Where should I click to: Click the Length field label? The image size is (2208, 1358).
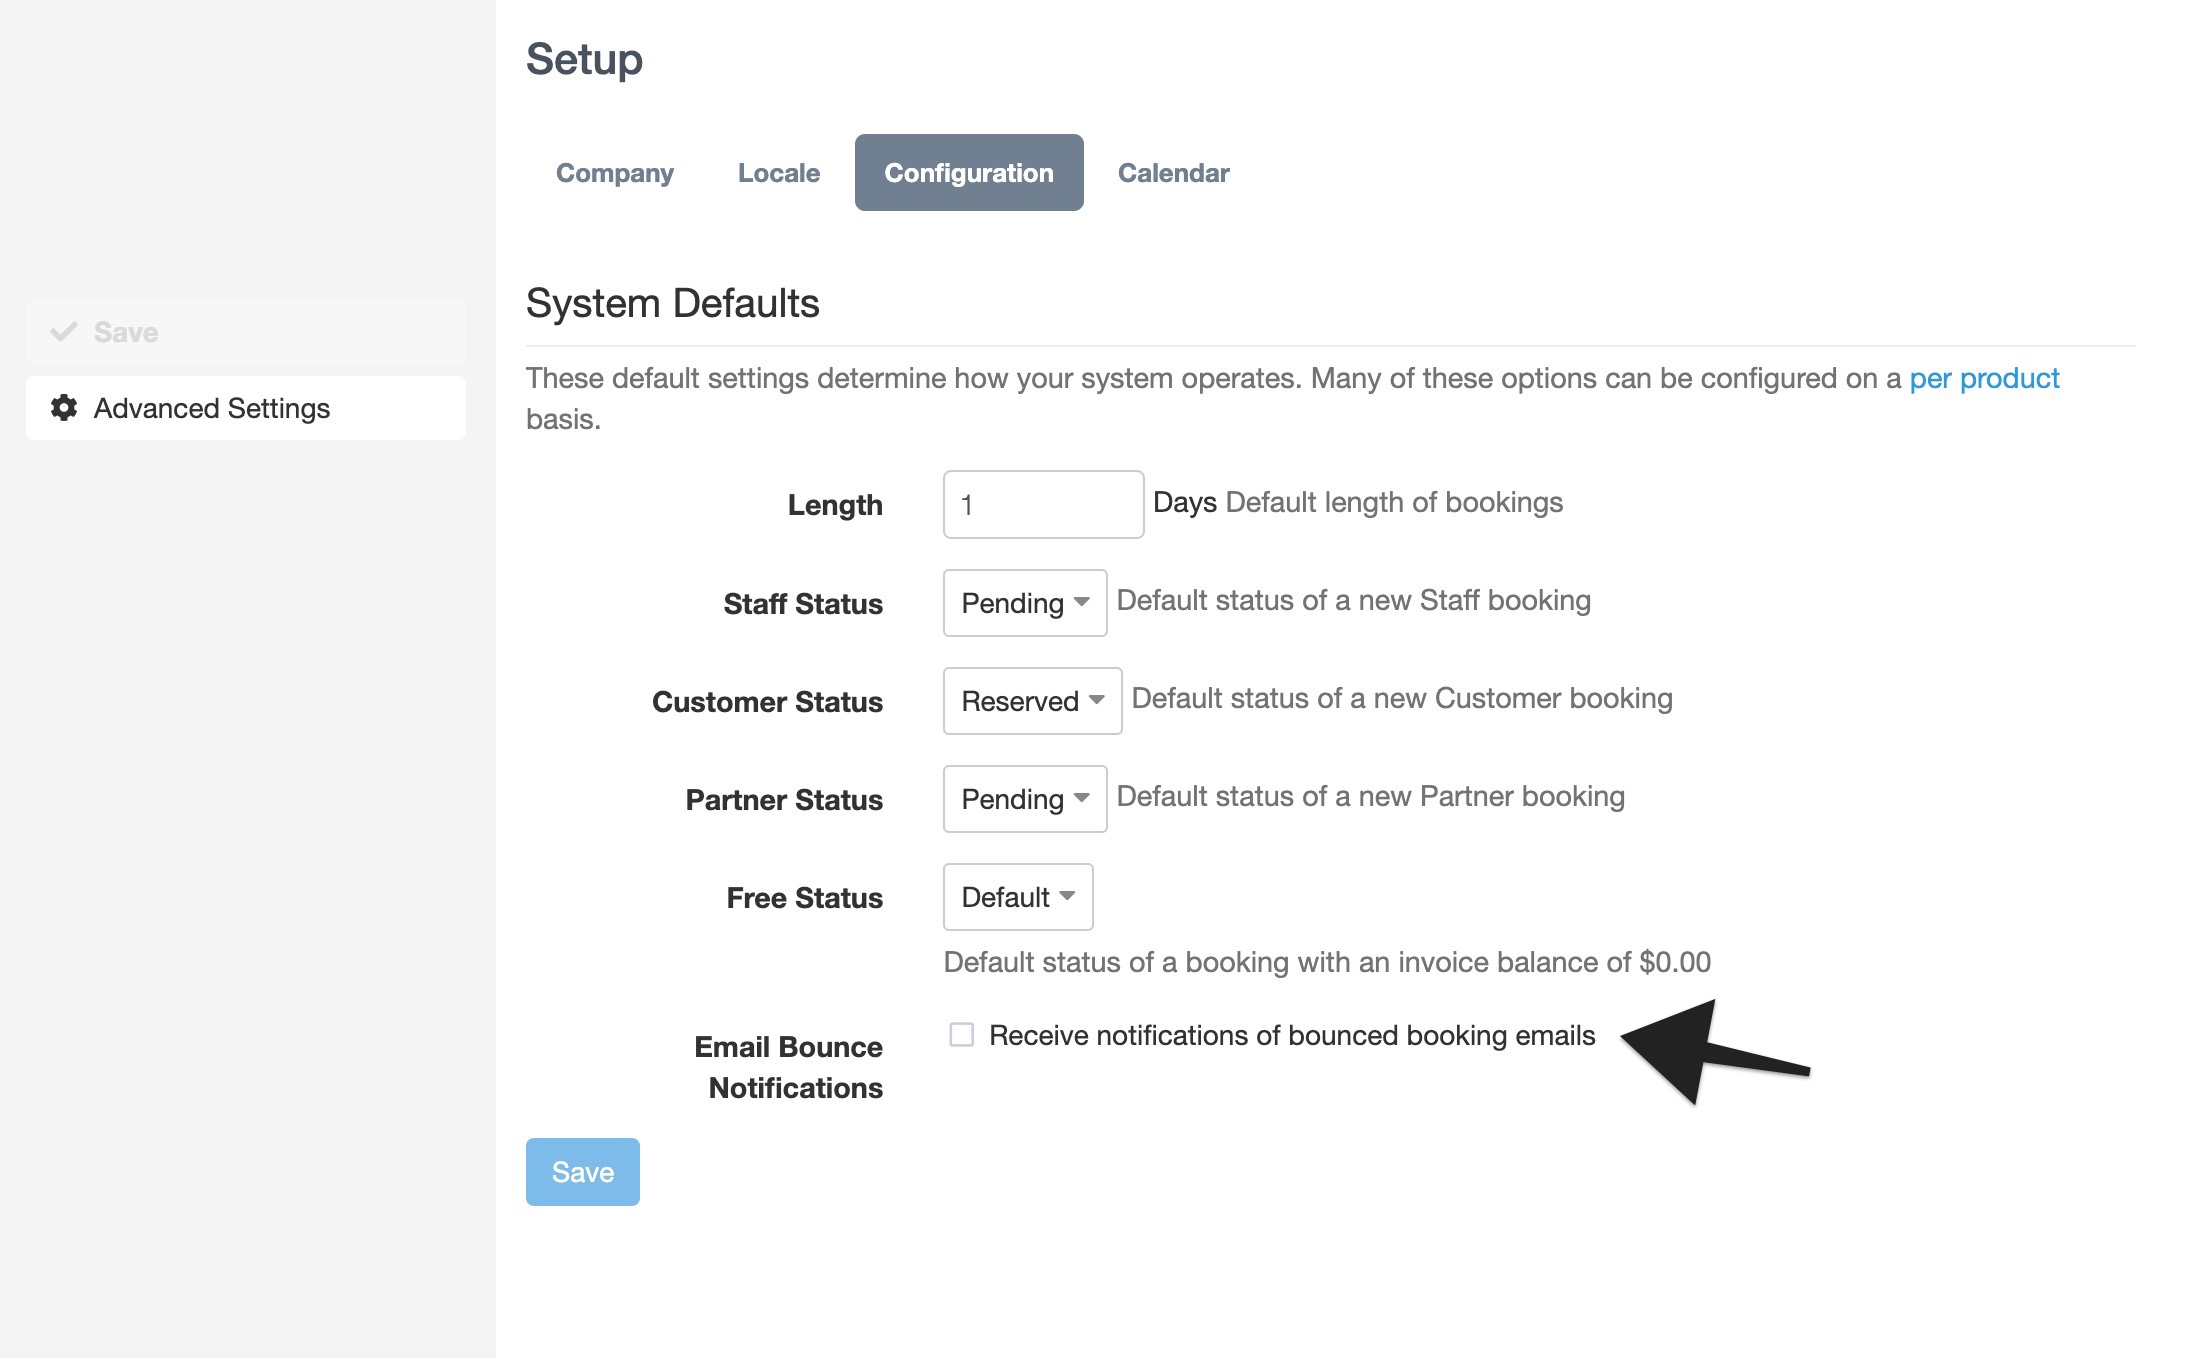(835, 505)
